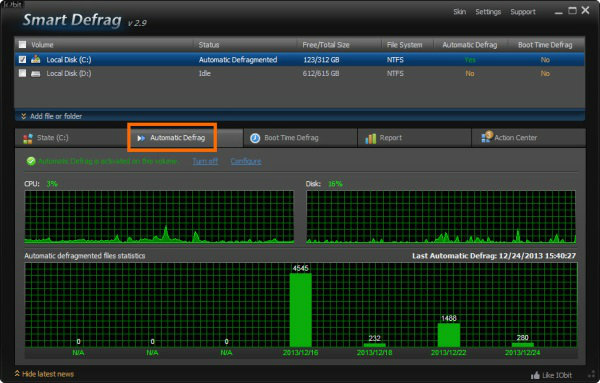Click the 123/312 GB size cell
Viewport: 600px width, 383px height.
click(x=321, y=60)
